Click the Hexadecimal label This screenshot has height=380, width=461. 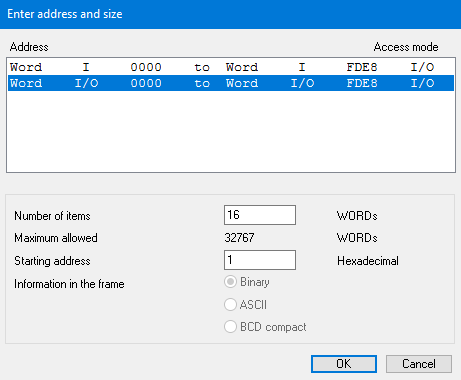368,261
